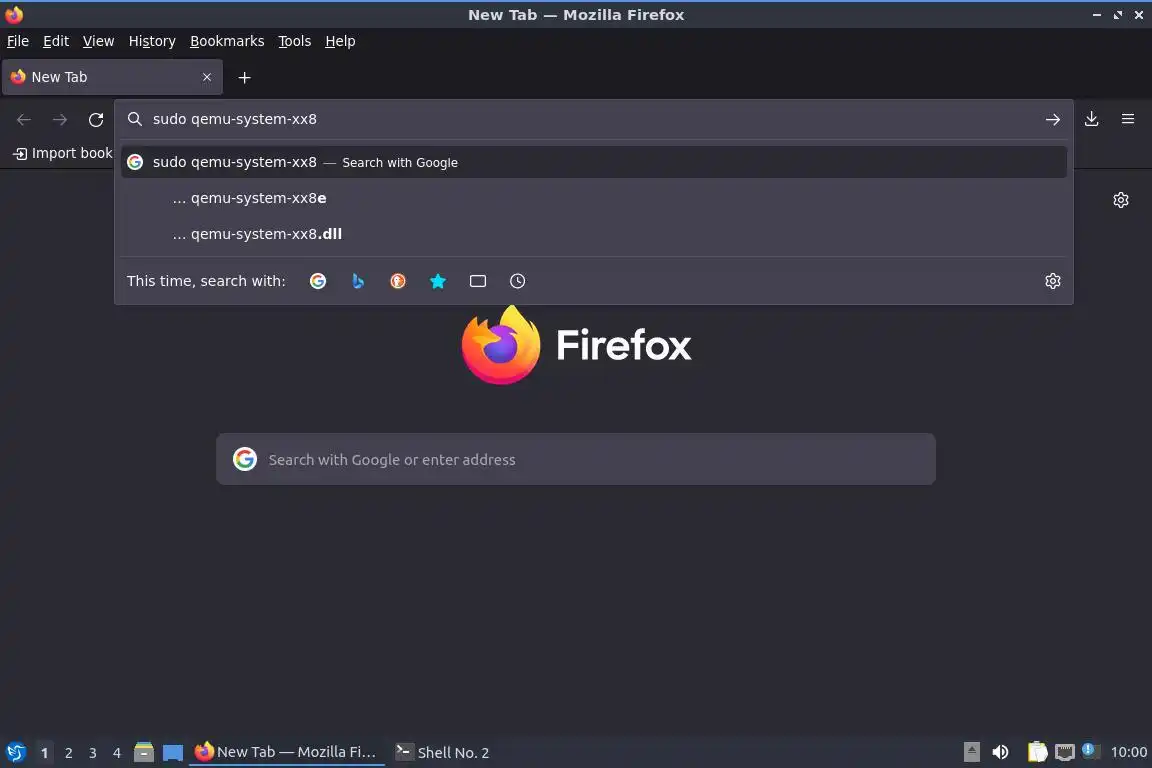This screenshot has width=1152, height=768.
Task: Click the magnifier icon in address bar
Action: click(134, 119)
